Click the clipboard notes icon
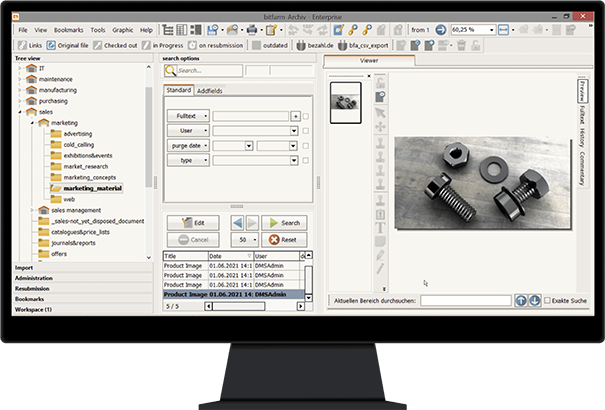 [271, 30]
